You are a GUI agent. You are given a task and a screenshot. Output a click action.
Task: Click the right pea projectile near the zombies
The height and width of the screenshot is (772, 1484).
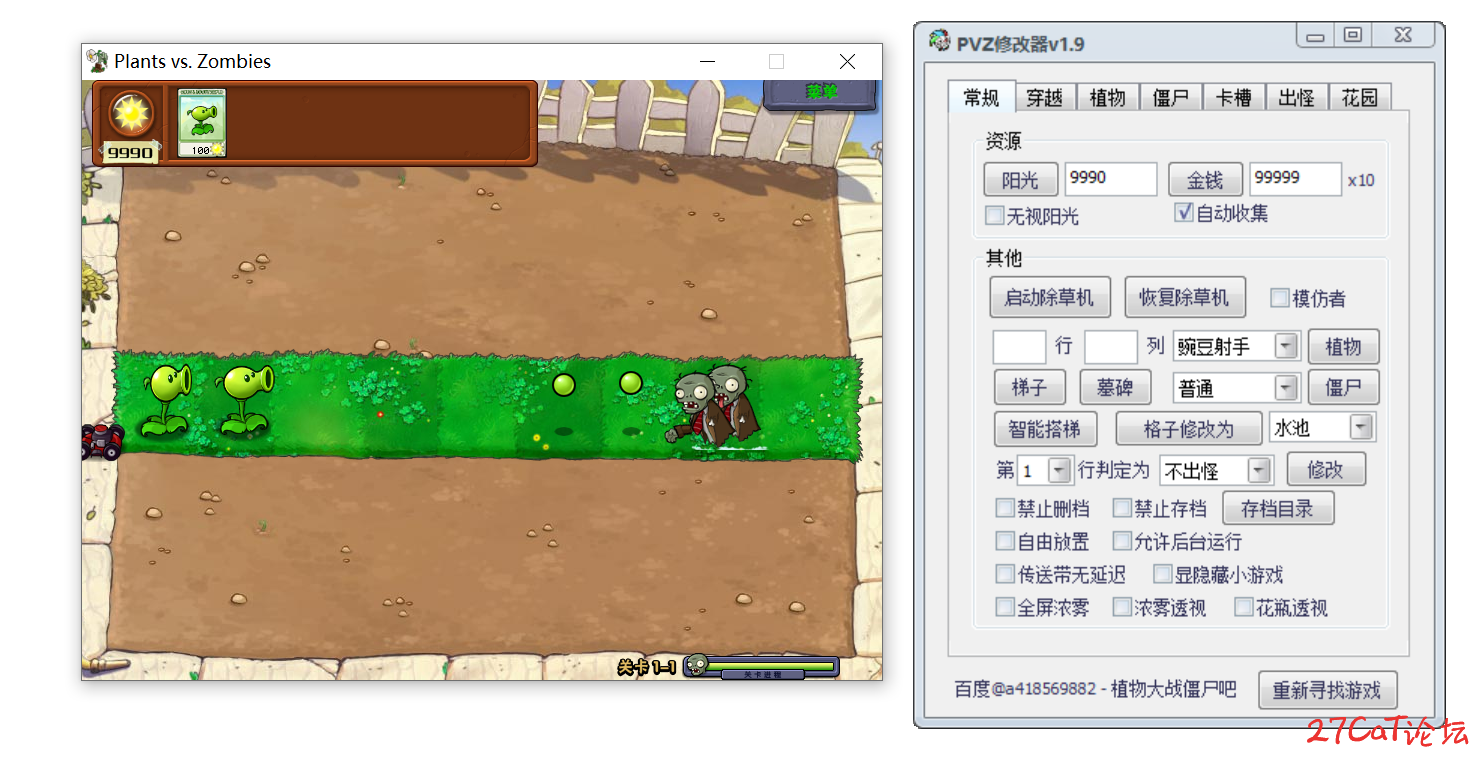(x=630, y=382)
